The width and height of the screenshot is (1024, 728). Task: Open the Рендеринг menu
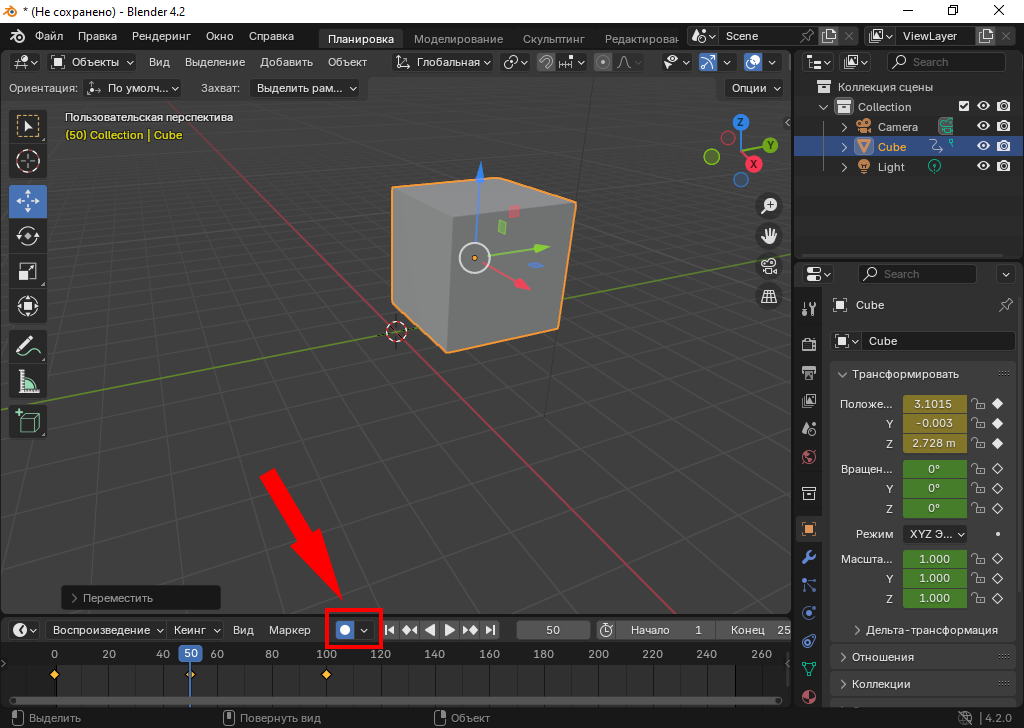point(161,36)
